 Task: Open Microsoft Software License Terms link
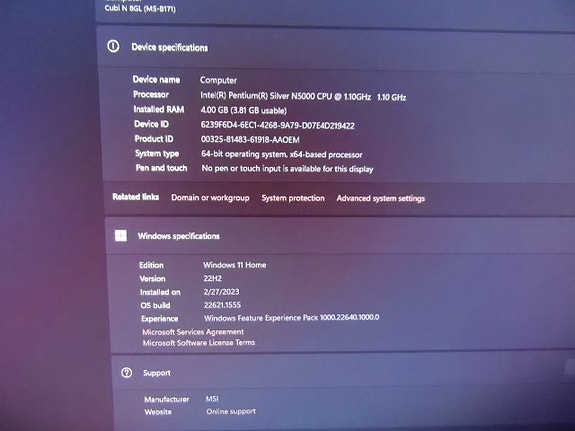(199, 343)
